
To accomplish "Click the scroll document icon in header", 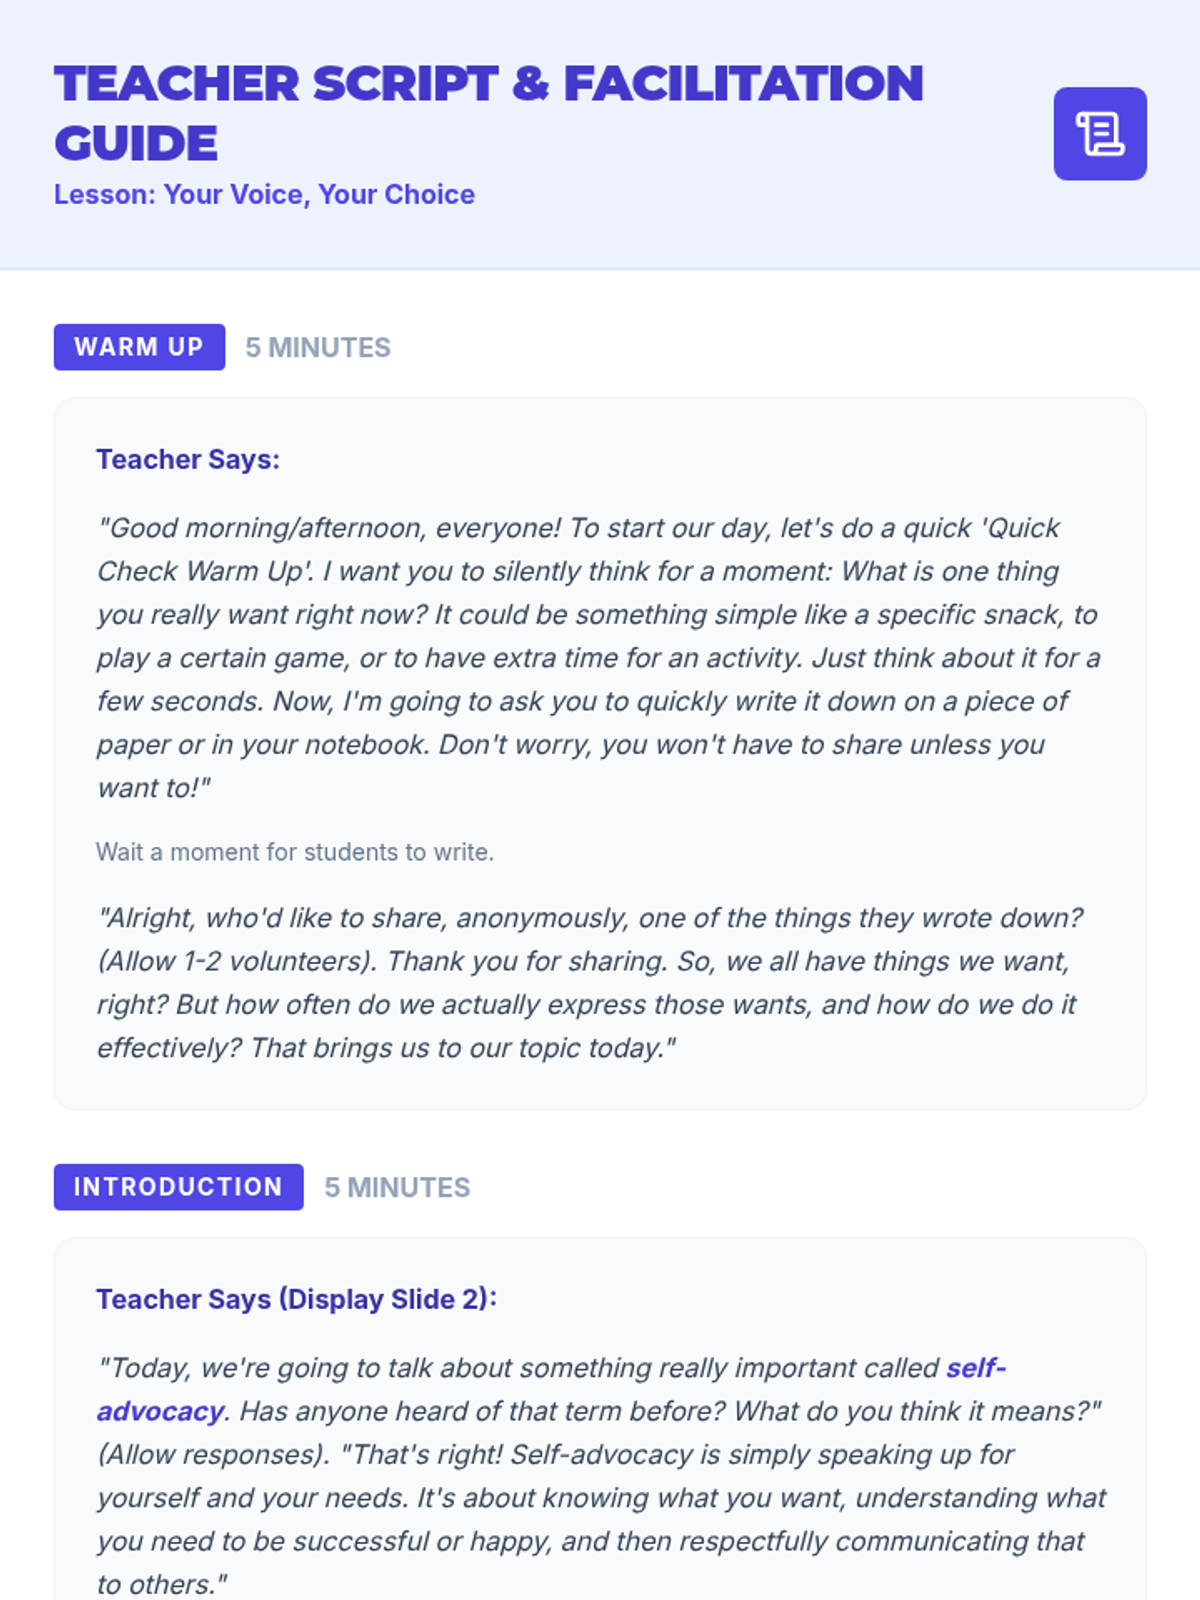I will click(x=1099, y=134).
